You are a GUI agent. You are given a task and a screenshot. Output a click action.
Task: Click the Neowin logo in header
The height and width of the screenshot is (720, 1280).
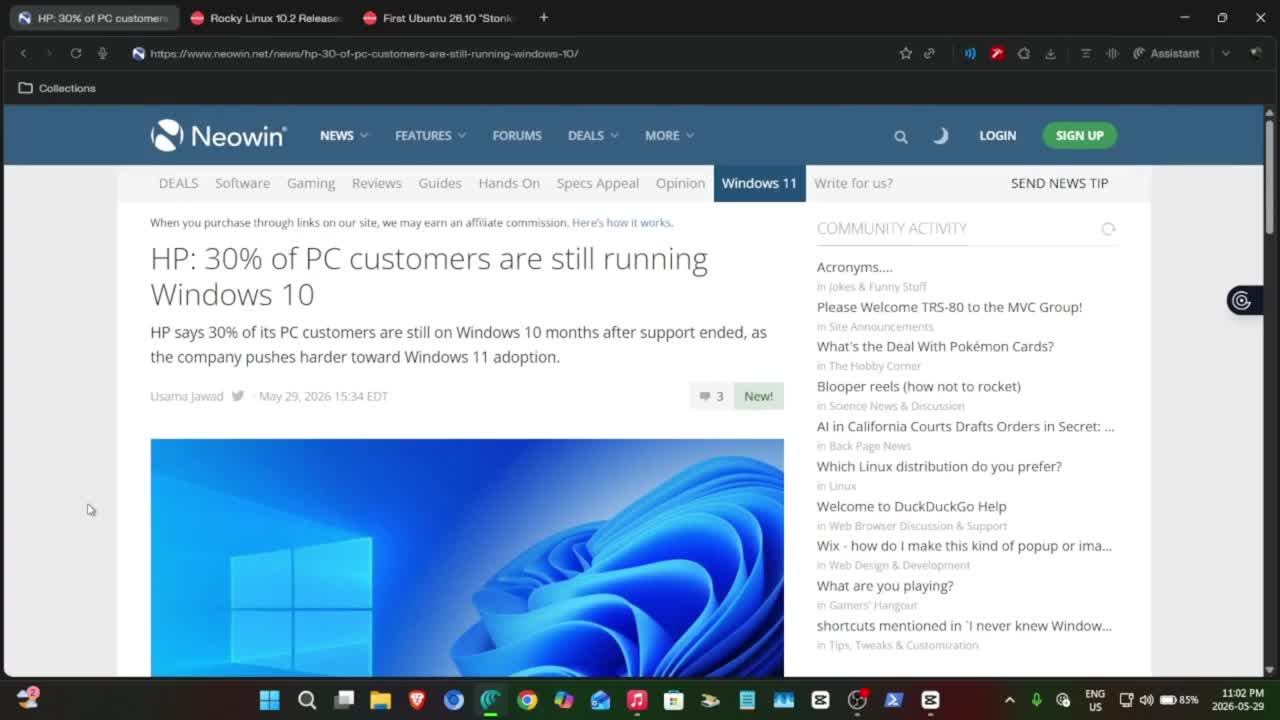click(219, 135)
